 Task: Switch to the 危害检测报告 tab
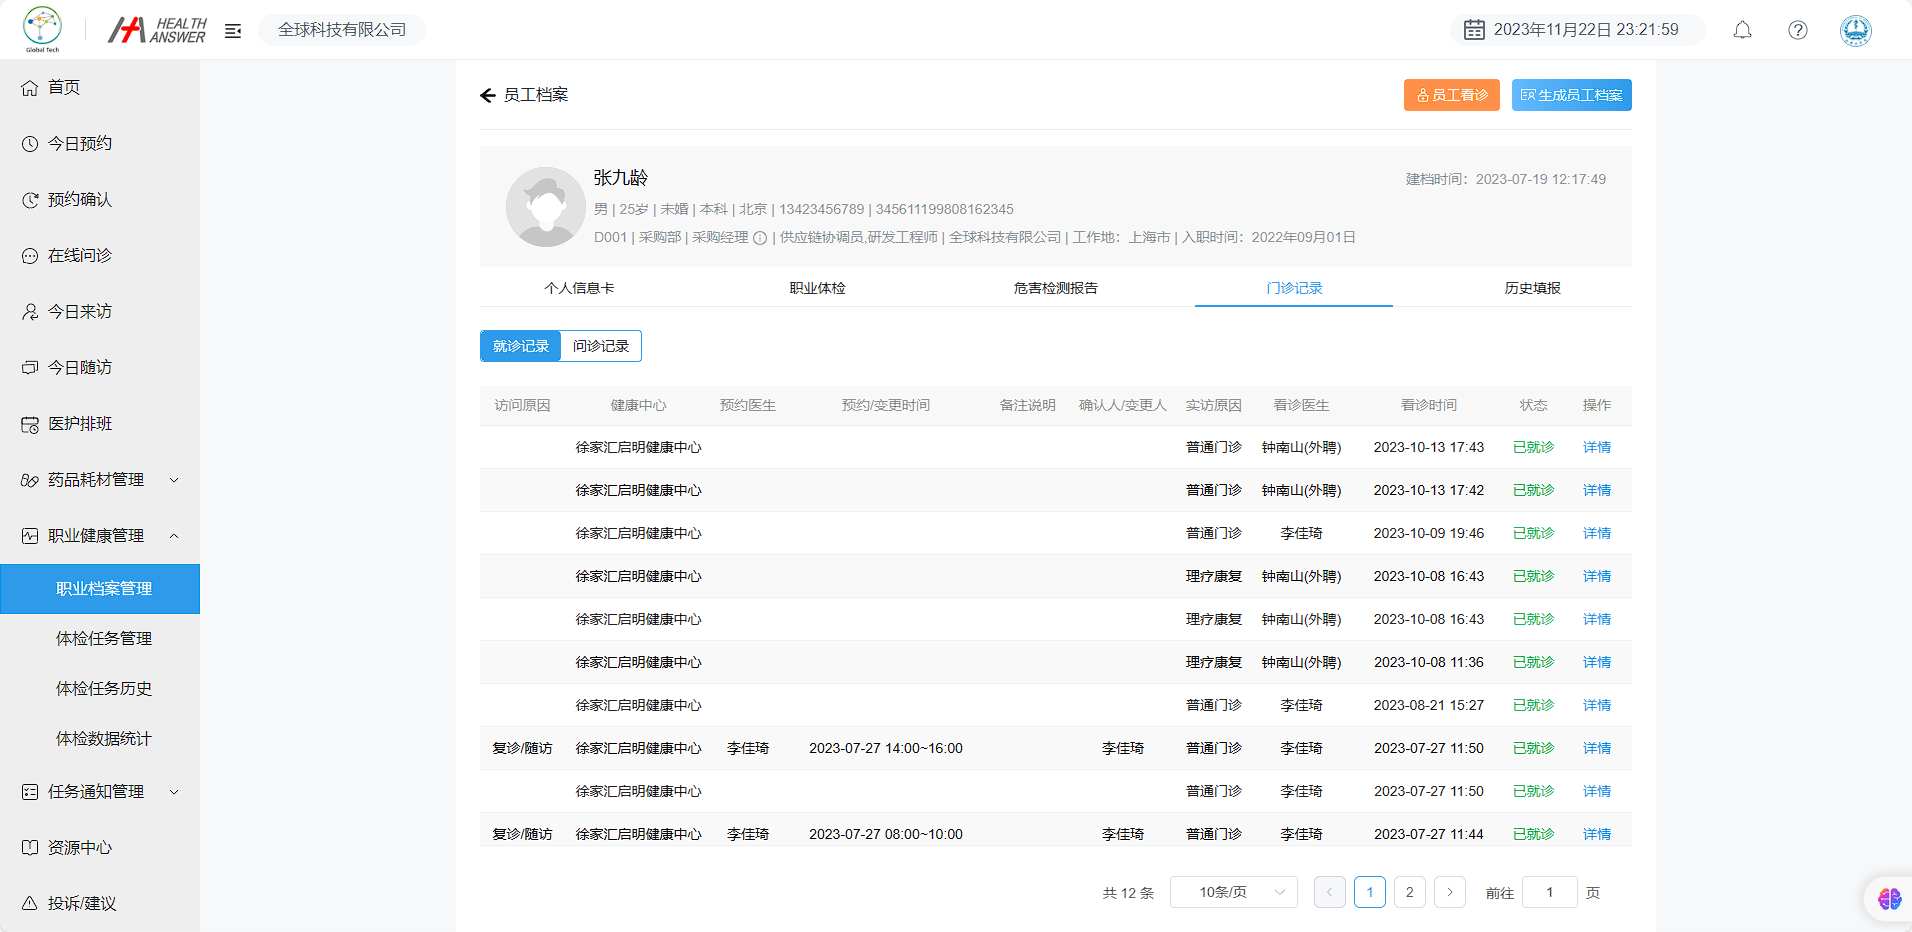[1055, 288]
